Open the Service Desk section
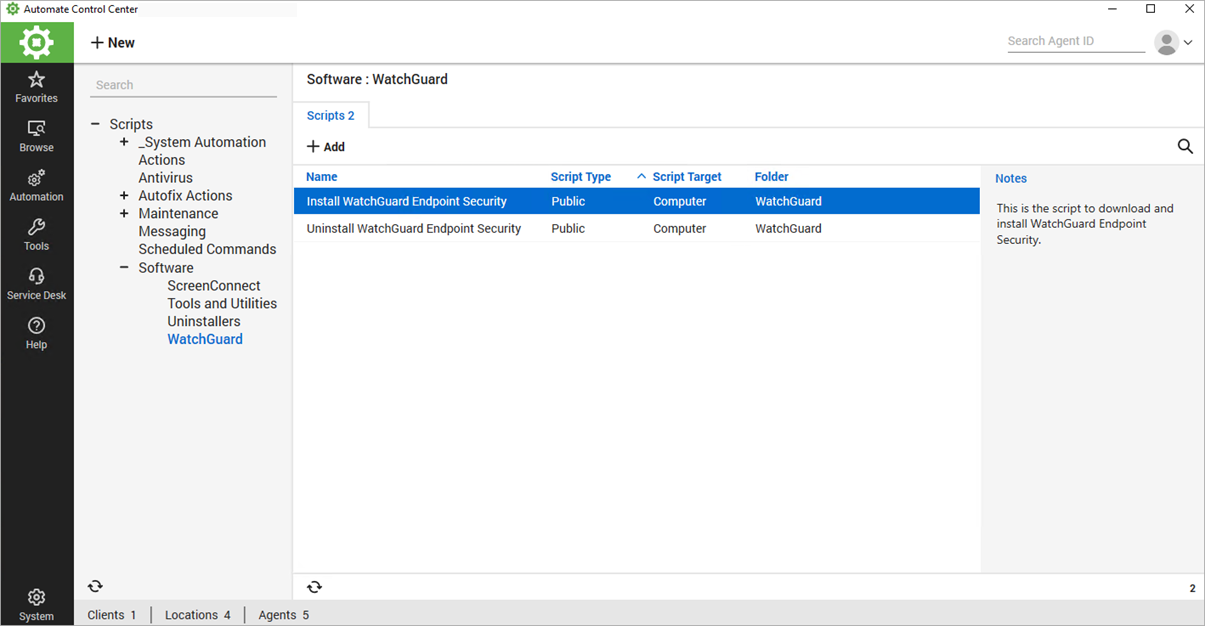The image size is (1205, 626). coord(36,283)
